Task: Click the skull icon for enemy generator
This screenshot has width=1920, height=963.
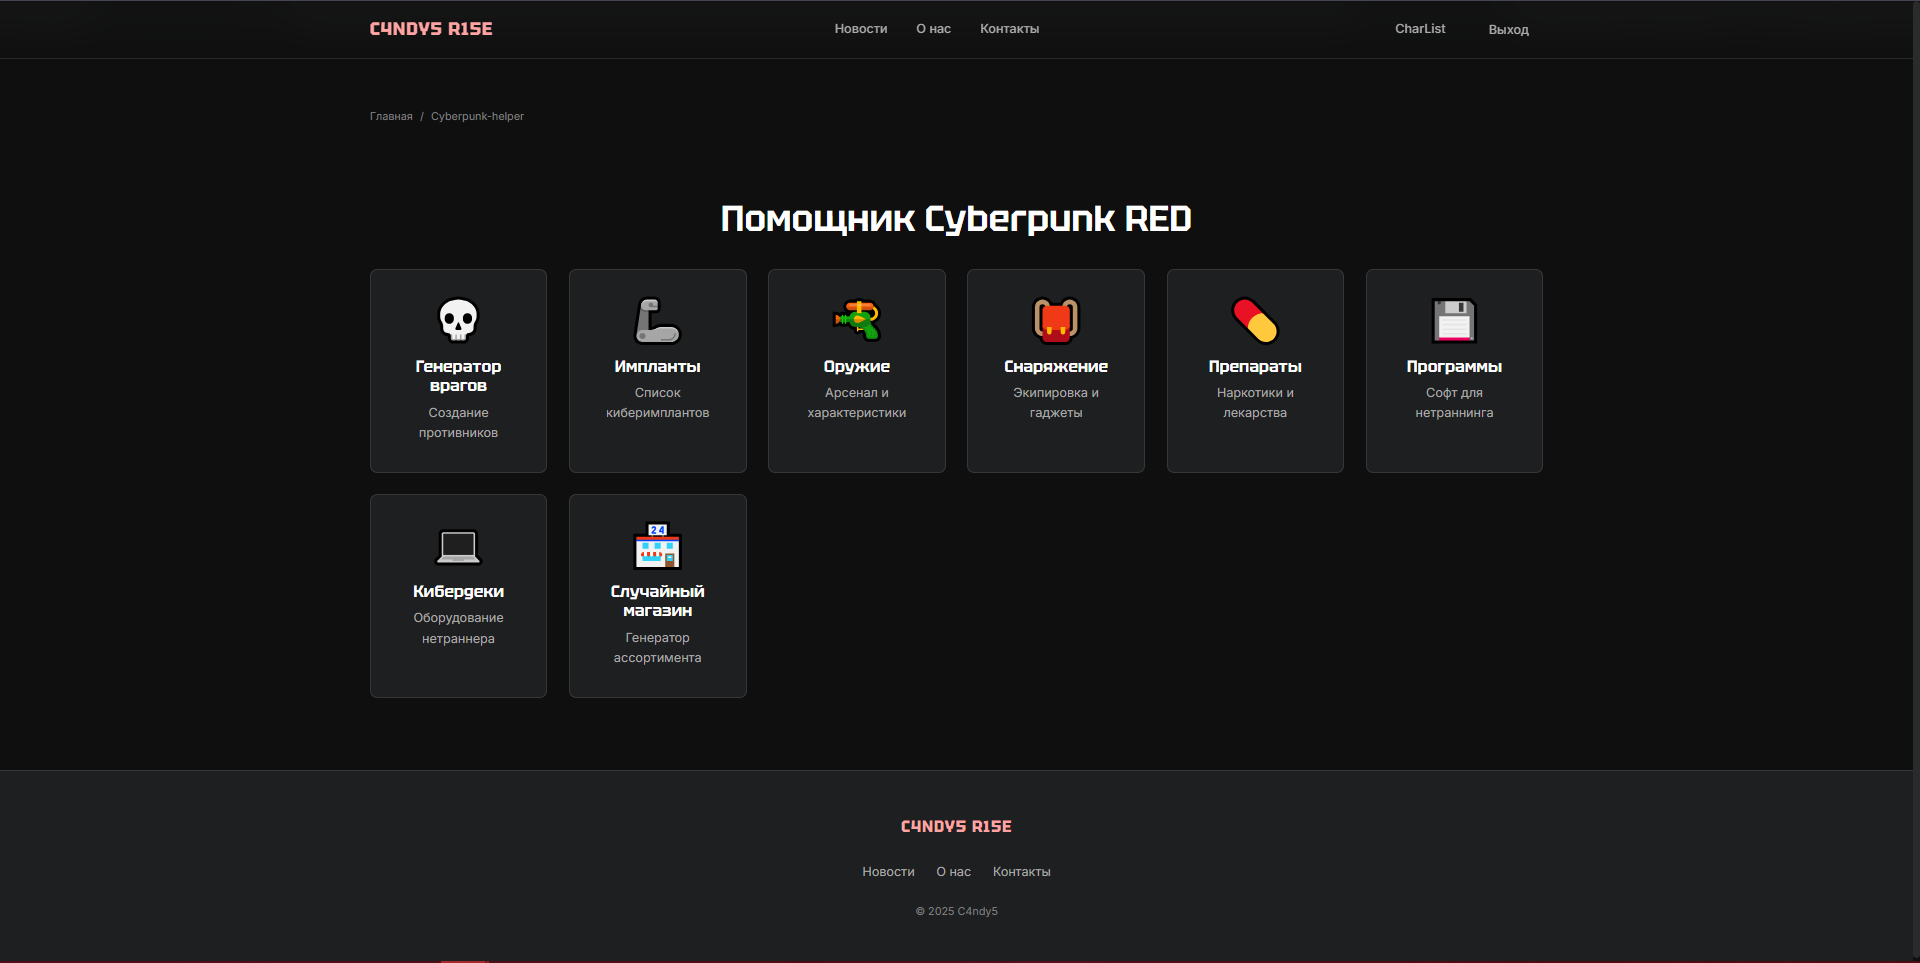Action: (x=458, y=320)
